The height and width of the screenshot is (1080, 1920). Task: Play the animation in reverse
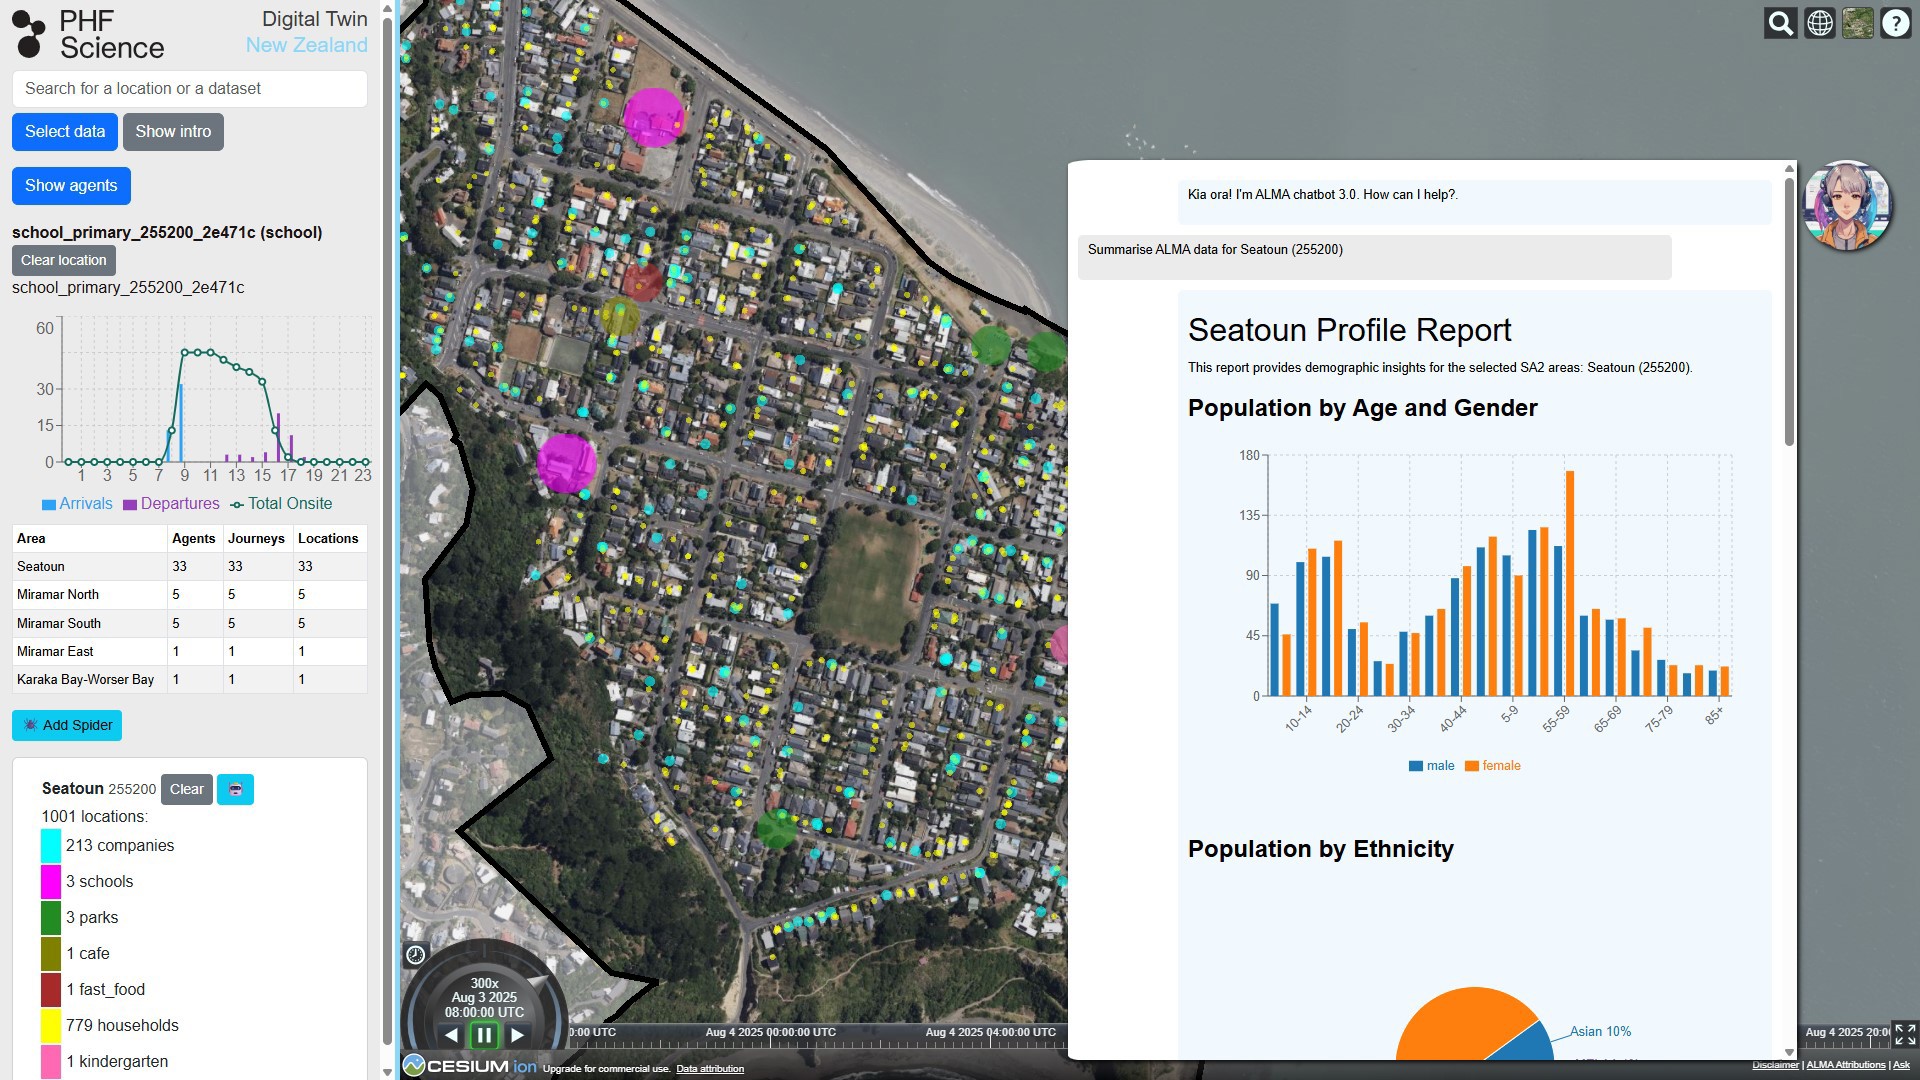tap(451, 1035)
